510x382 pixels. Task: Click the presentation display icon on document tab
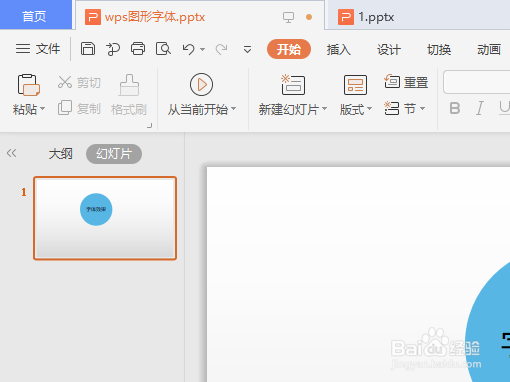288,17
